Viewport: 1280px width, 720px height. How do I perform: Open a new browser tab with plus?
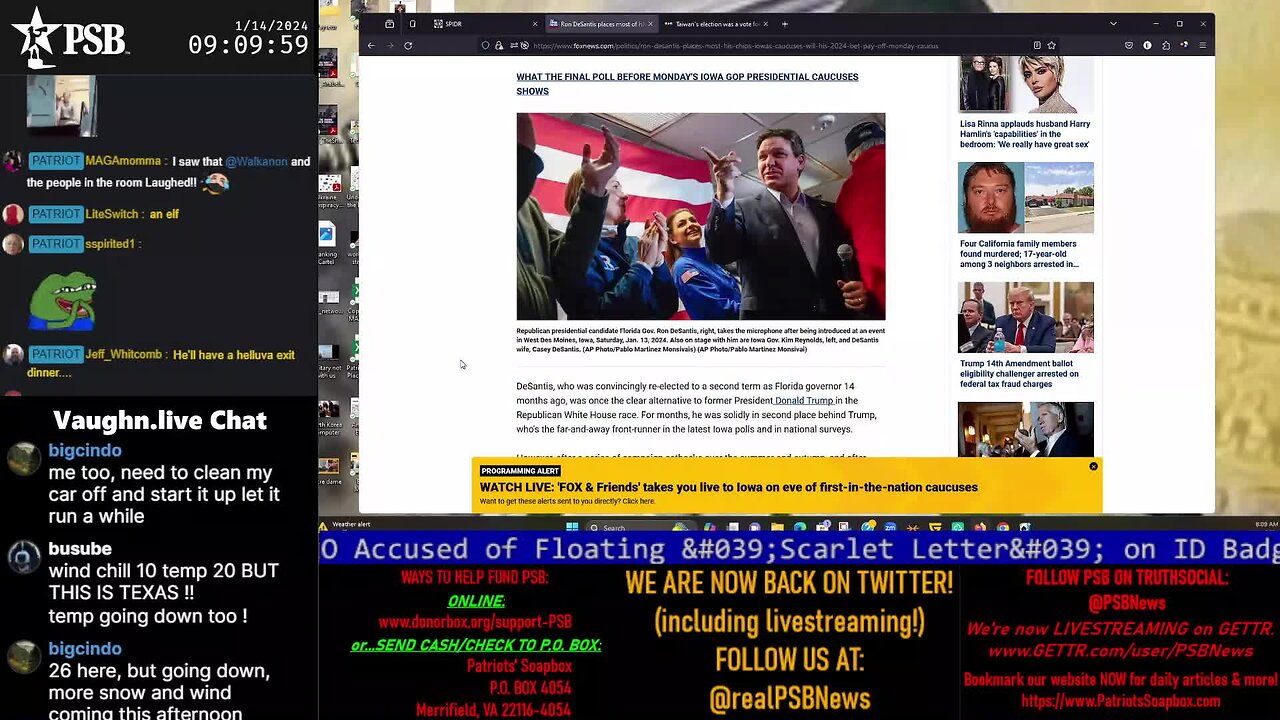point(785,23)
